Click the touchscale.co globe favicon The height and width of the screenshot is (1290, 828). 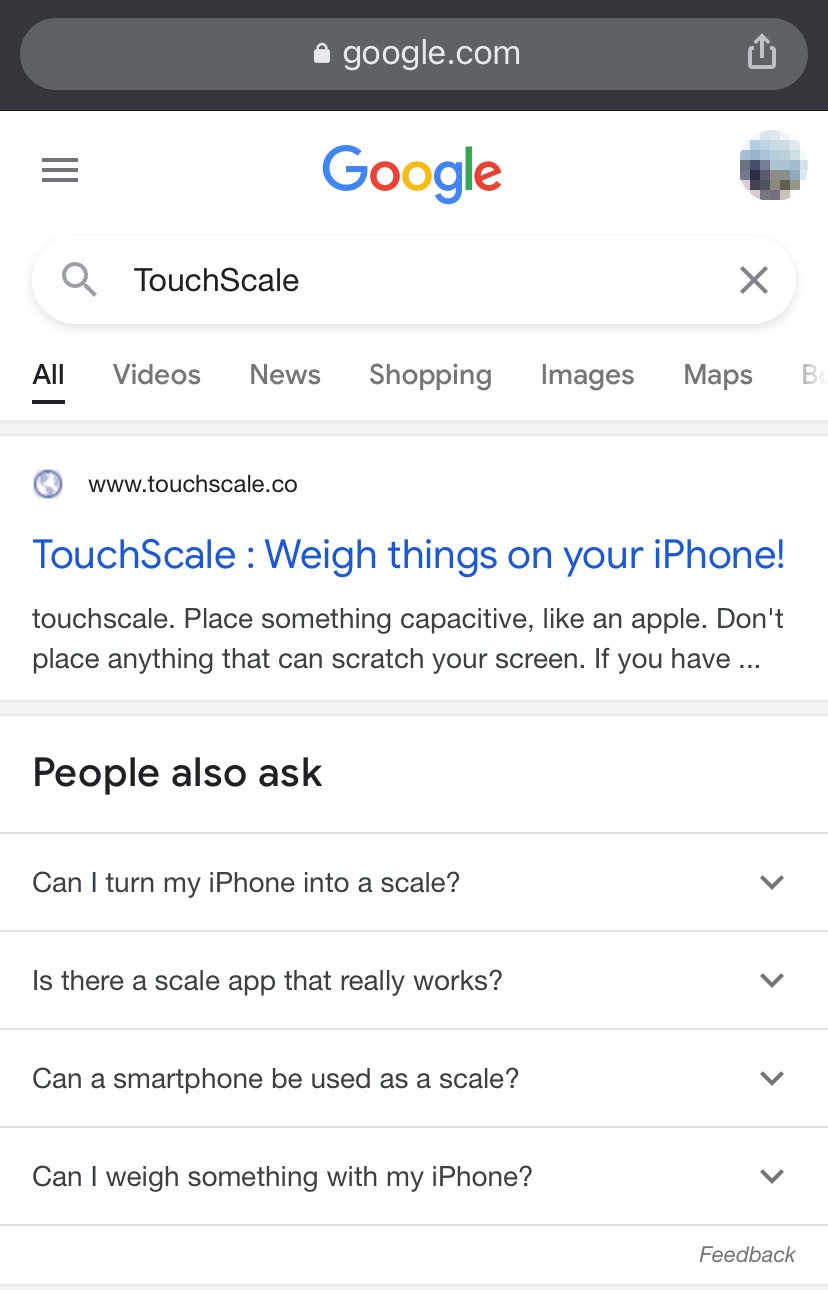click(x=48, y=485)
